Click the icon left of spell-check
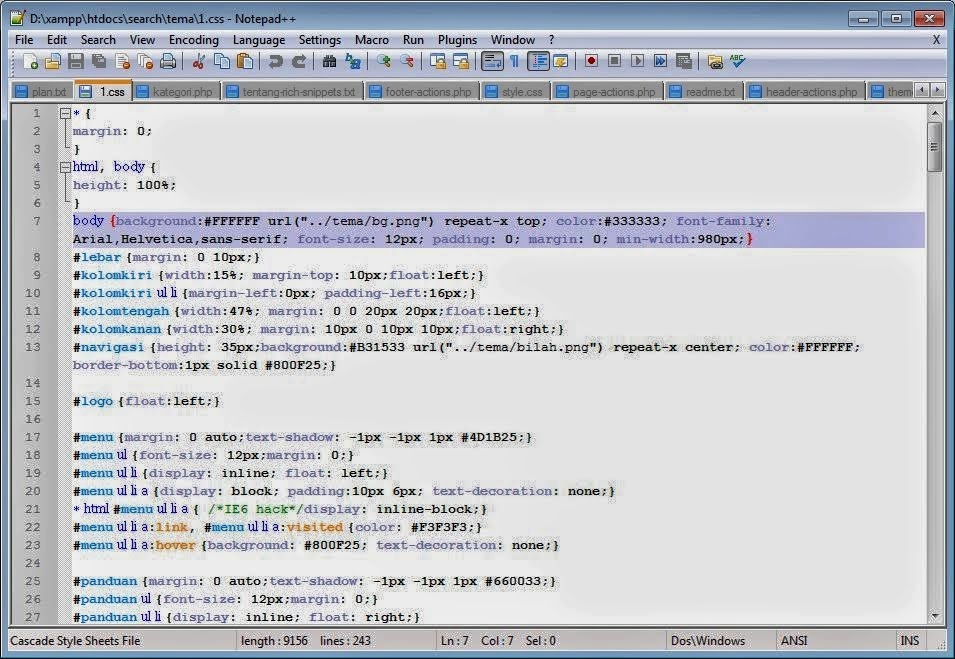 714,61
